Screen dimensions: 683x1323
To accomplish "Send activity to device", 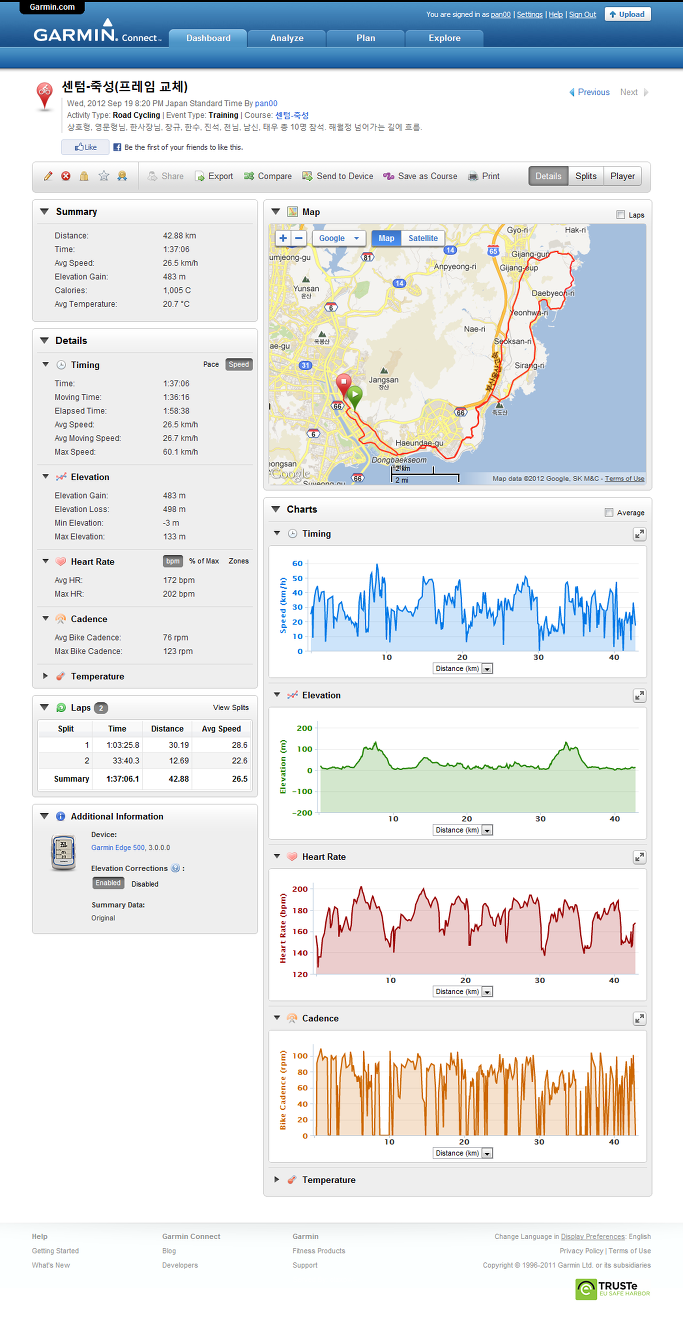I will tap(337, 176).
